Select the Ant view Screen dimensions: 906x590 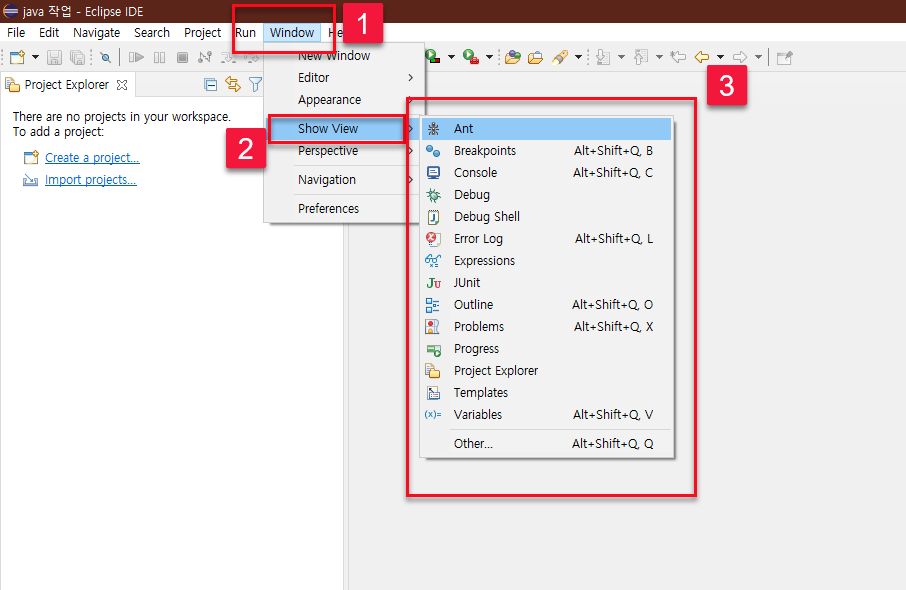[x=547, y=129]
